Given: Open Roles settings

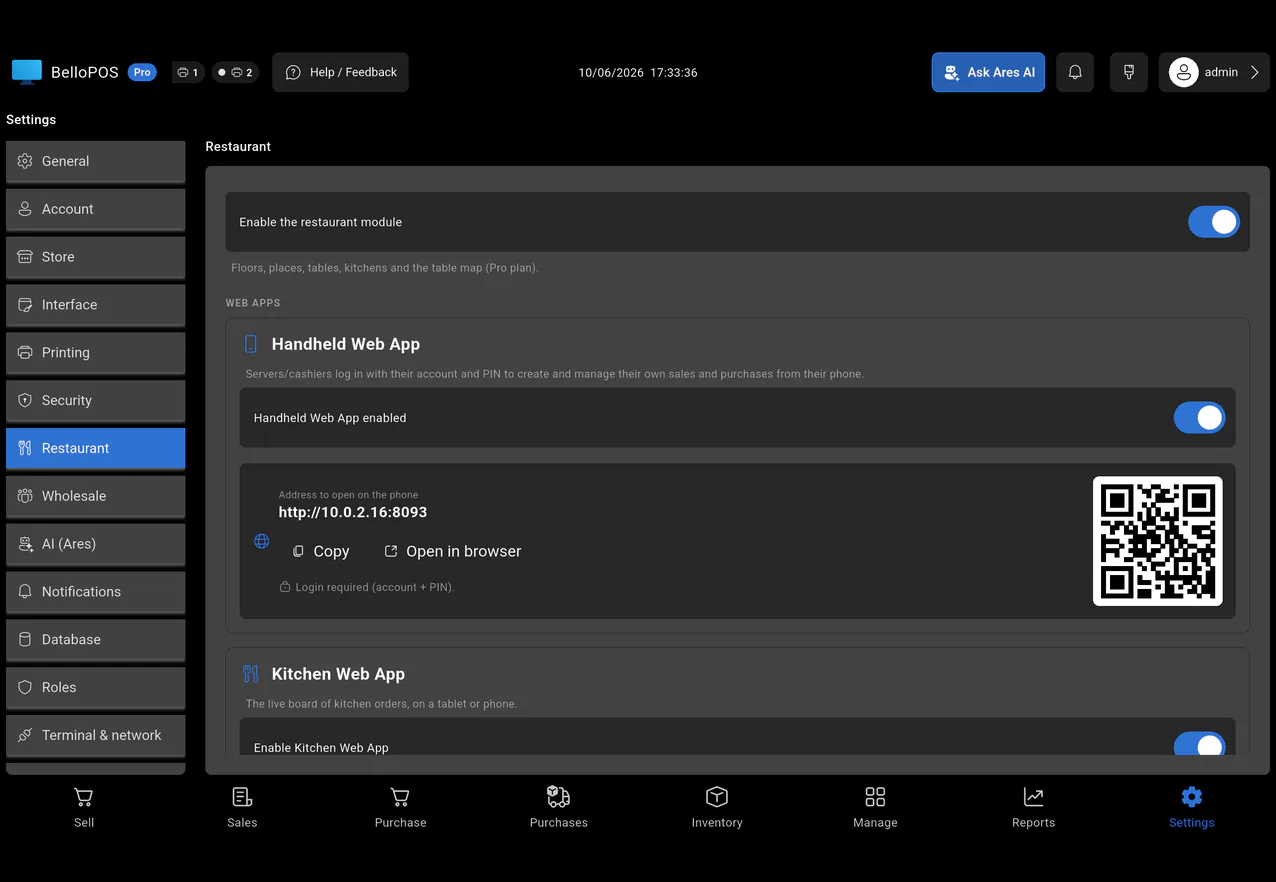Looking at the screenshot, I should coord(95,688).
